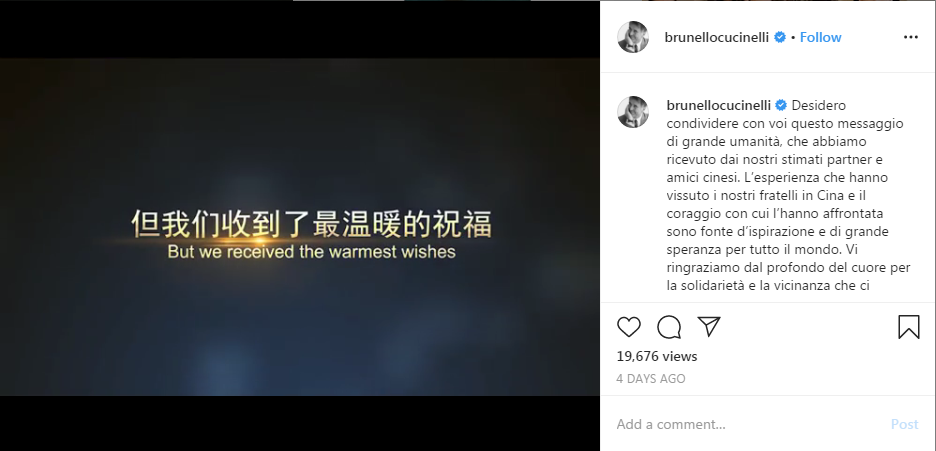
Task: Open comments via the speech bubble icon
Action: pos(669,327)
